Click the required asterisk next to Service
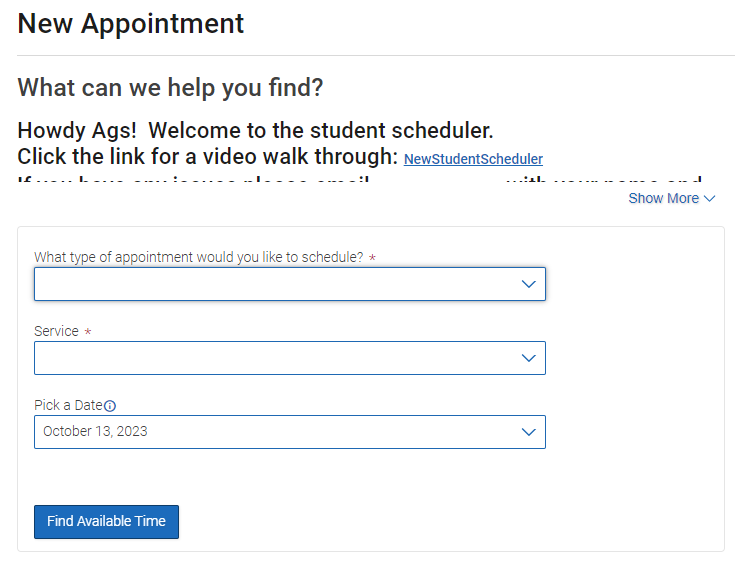735x566 pixels. point(88,332)
